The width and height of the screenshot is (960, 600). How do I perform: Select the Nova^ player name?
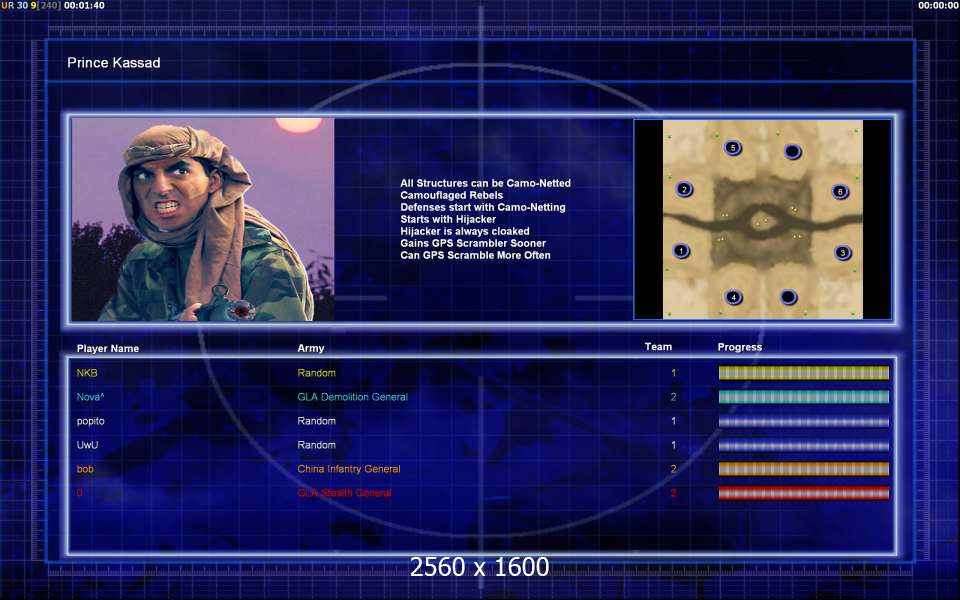(90, 397)
